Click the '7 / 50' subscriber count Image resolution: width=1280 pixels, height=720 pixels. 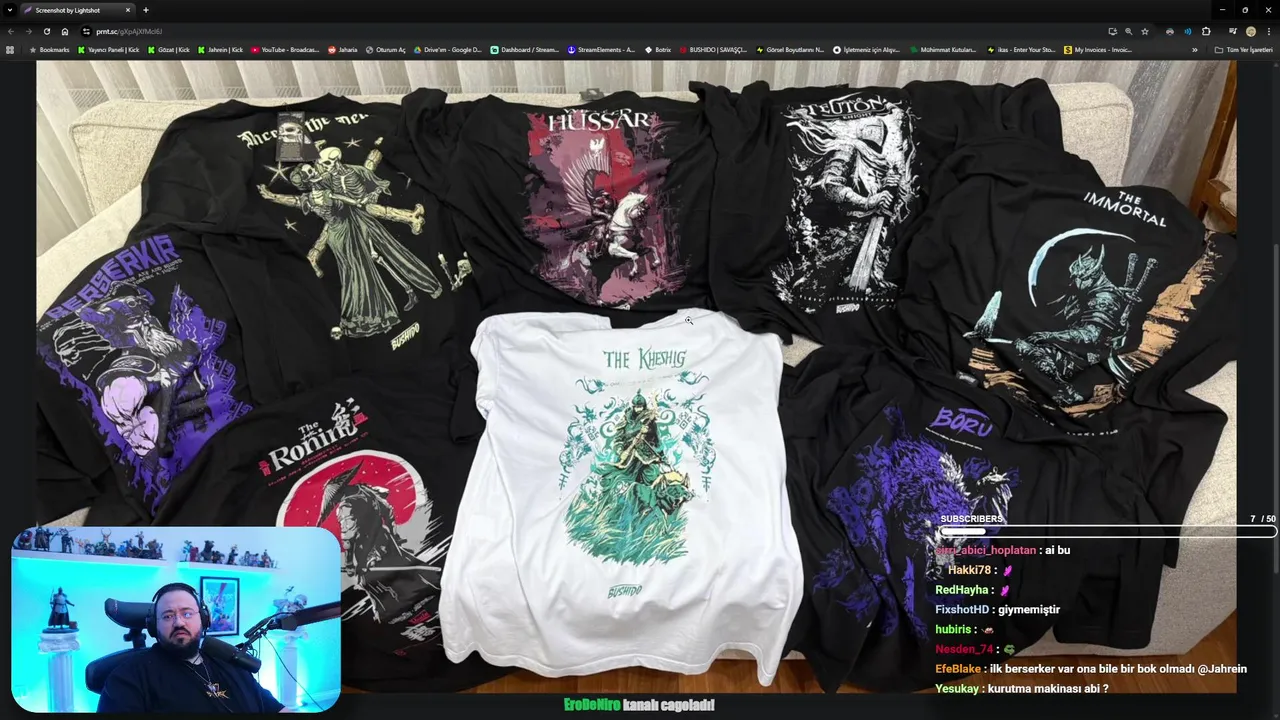[x=1263, y=519]
